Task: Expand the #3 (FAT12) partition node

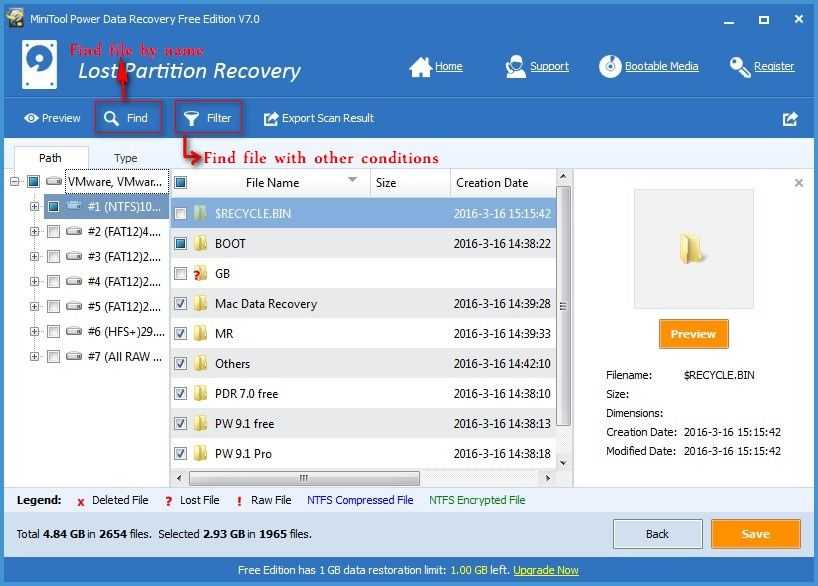Action: [34, 256]
